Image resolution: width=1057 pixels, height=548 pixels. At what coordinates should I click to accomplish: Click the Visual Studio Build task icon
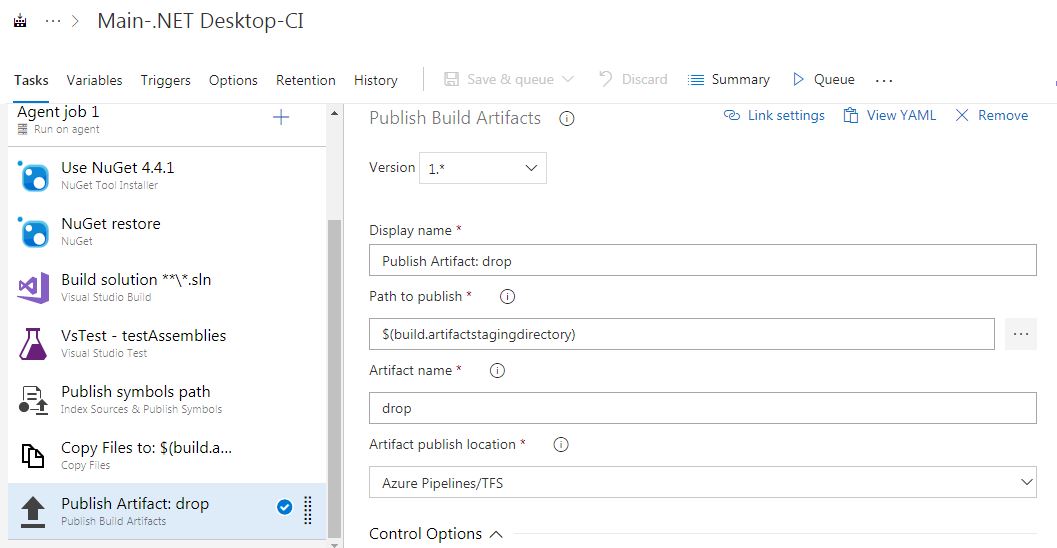pos(33,288)
